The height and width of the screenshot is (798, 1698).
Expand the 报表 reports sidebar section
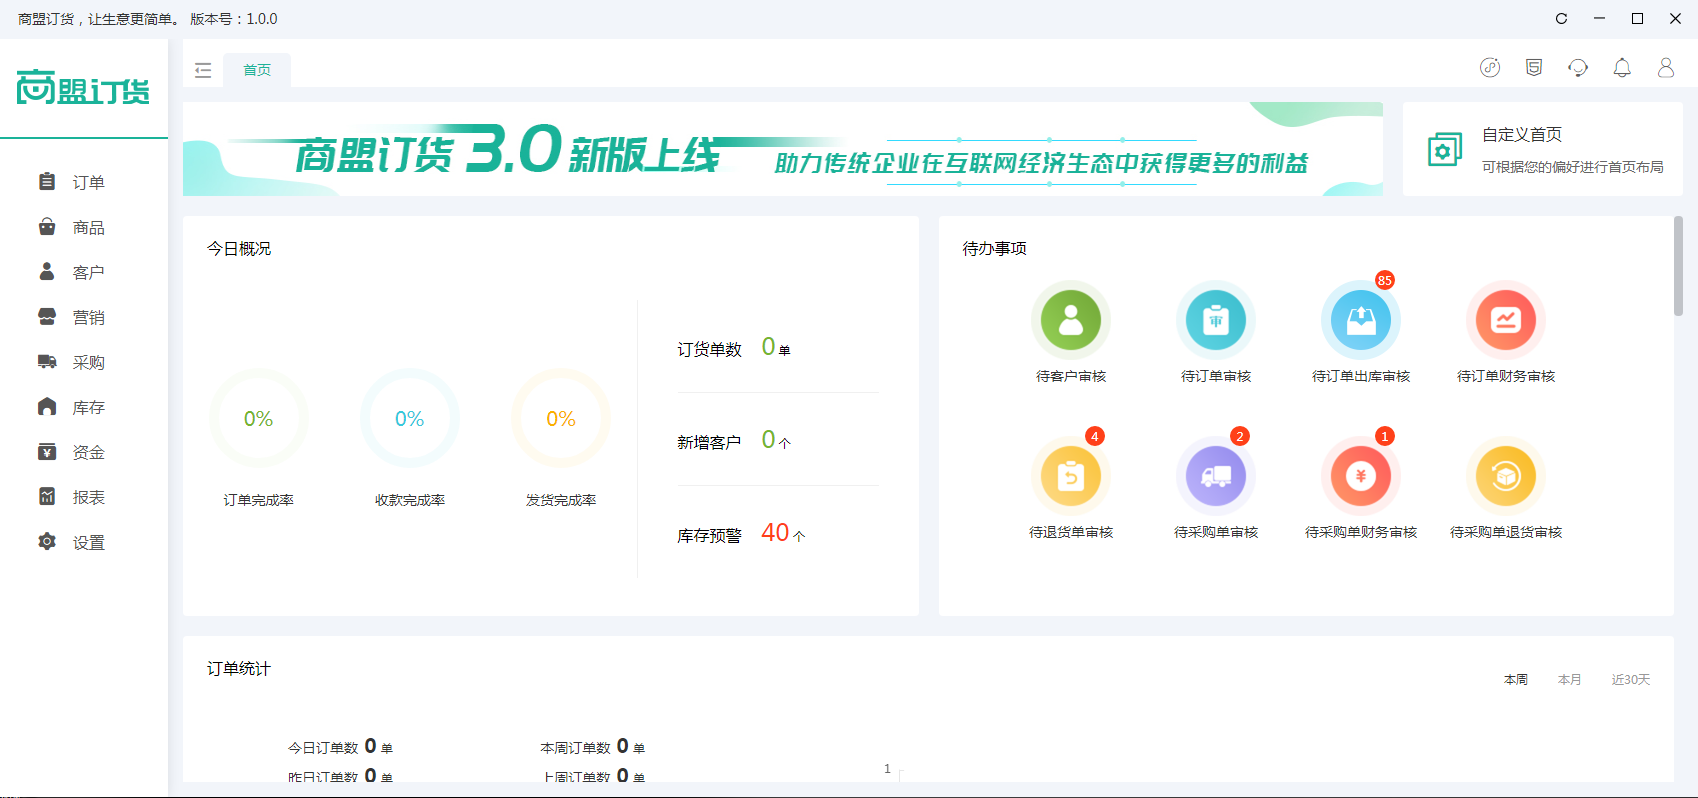pyautogui.click(x=88, y=497)
